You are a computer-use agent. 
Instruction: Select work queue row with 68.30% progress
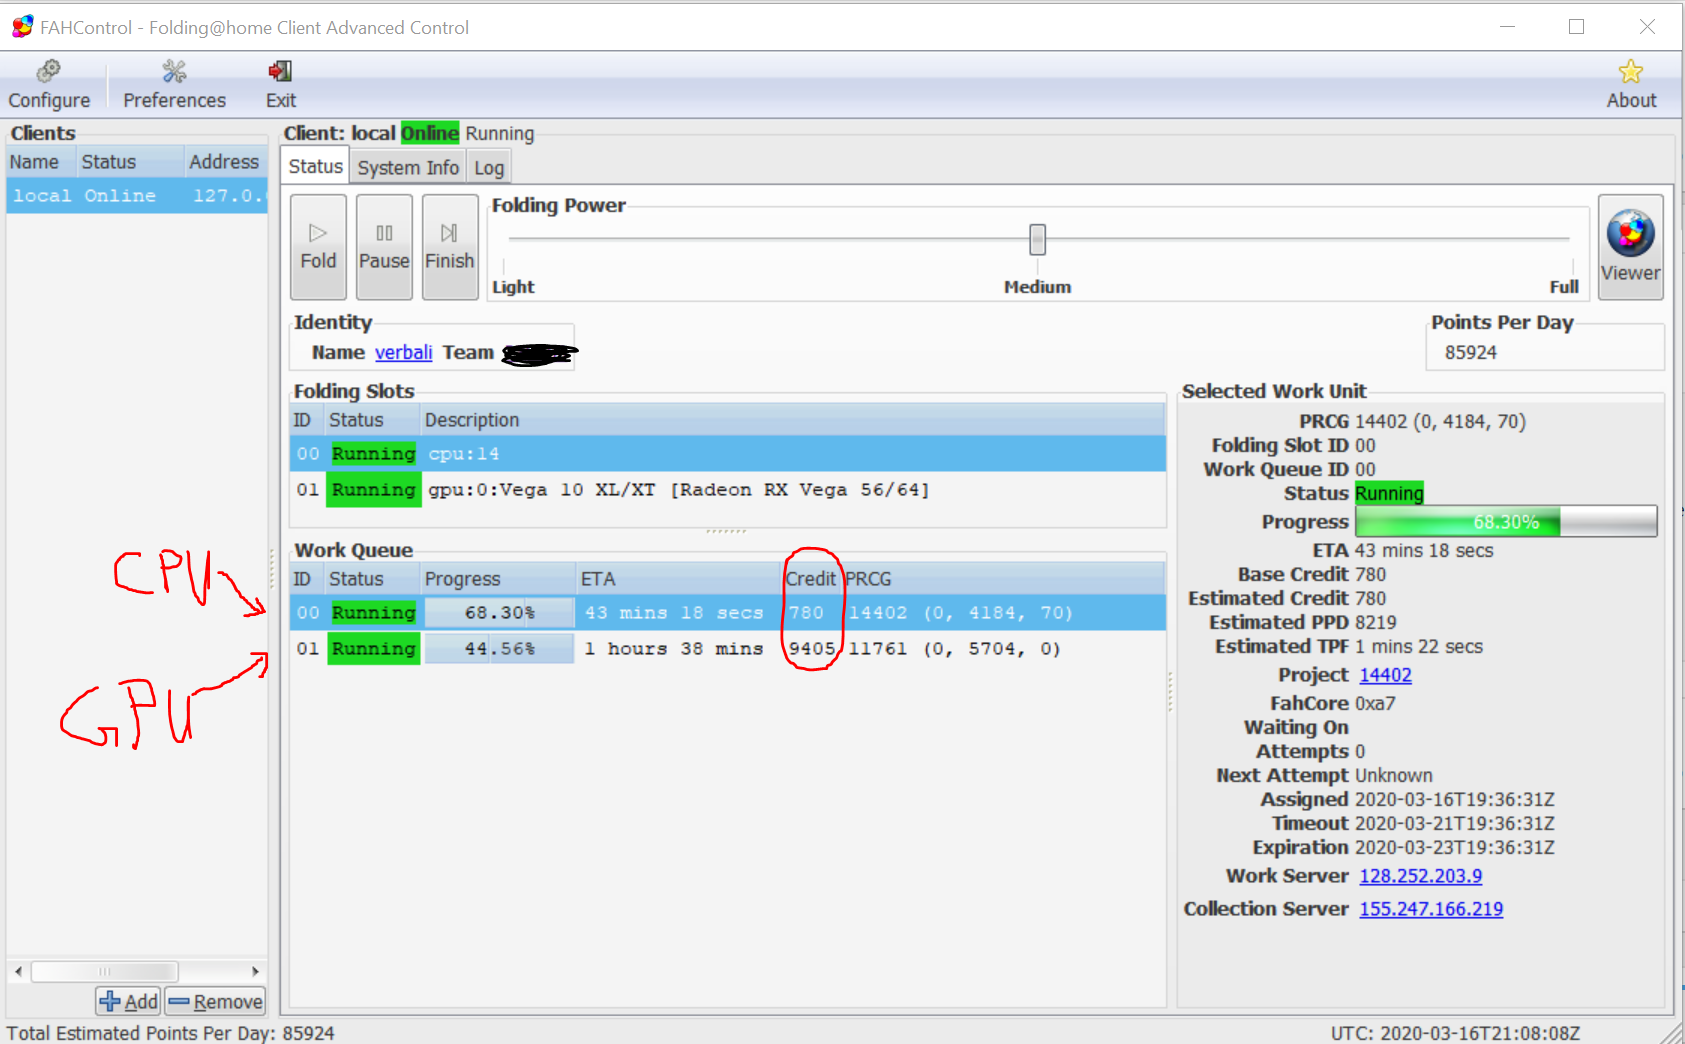[728, 612]
